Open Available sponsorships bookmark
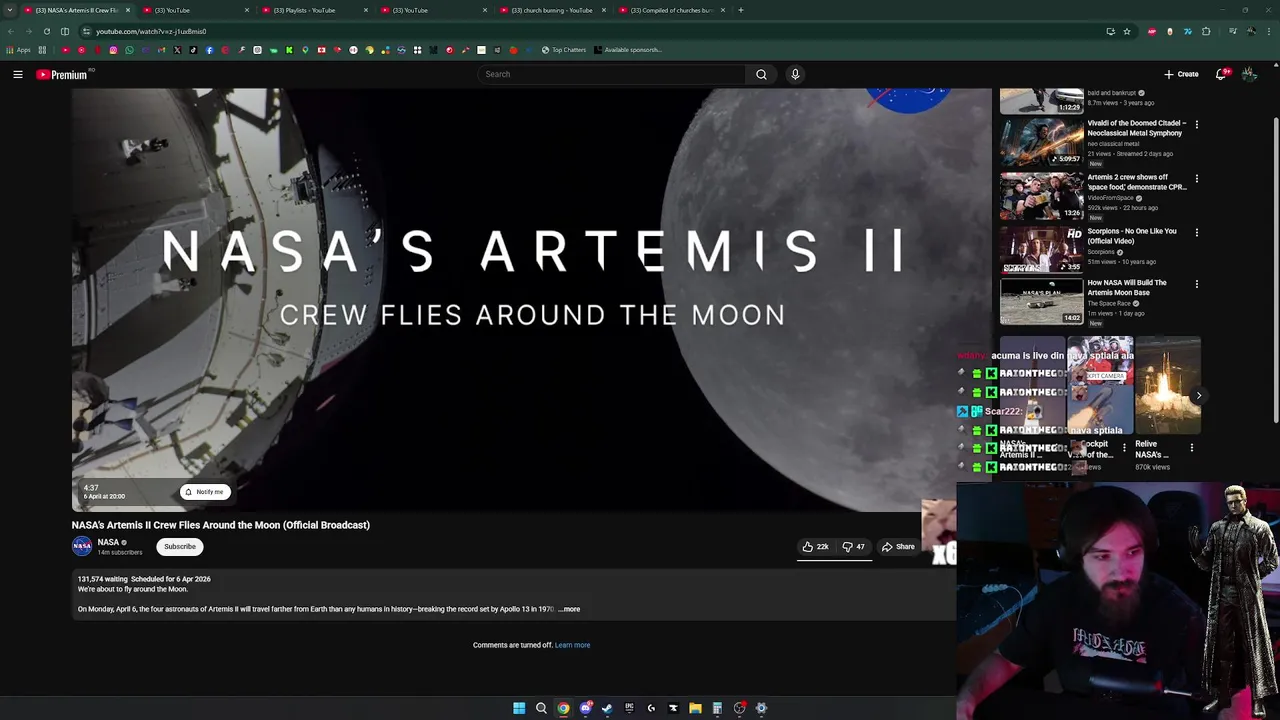The image size is (1280, 720). click(627, 50)
